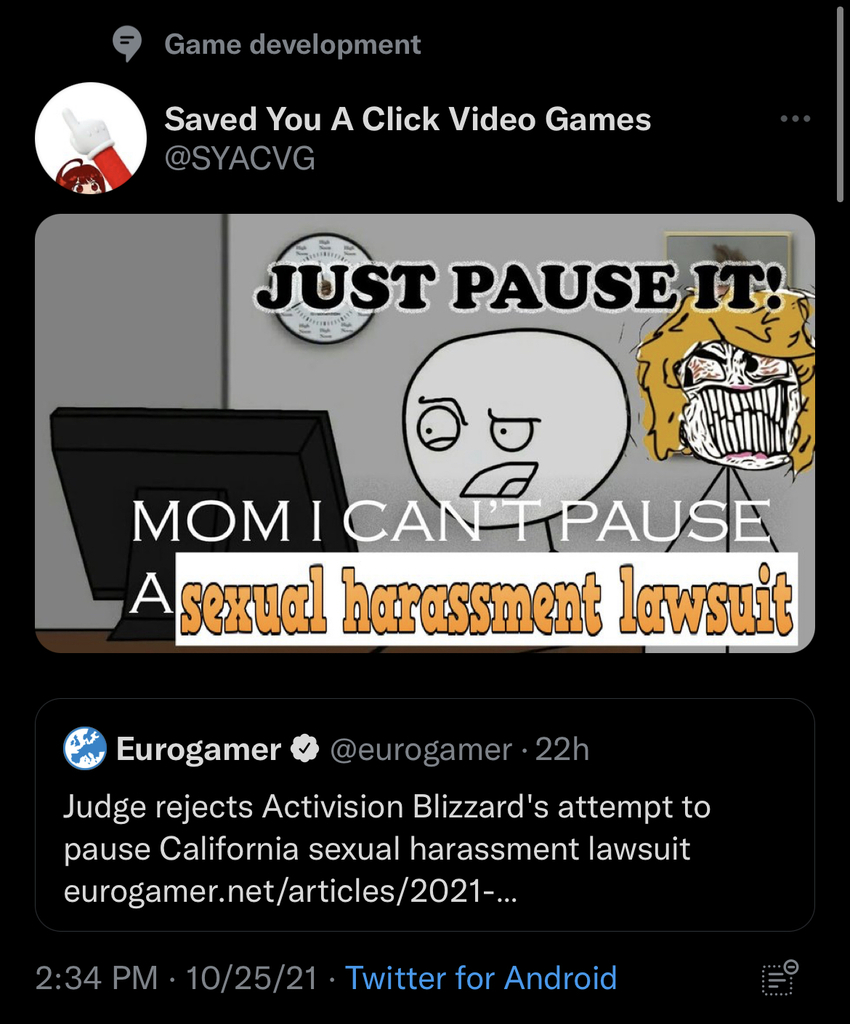Click the Saved You A Click Video Games name
The width and height of the screenshot is (850, 1024).
point(407,119)
